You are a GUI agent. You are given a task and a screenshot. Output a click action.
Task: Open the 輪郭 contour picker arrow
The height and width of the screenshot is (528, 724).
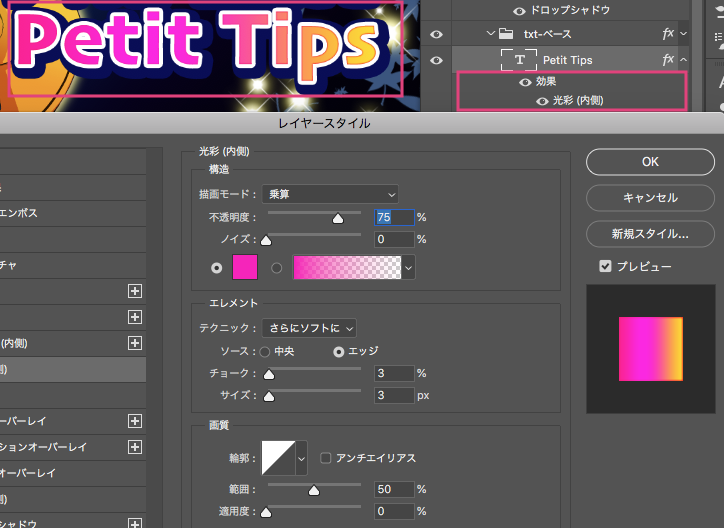302,458
